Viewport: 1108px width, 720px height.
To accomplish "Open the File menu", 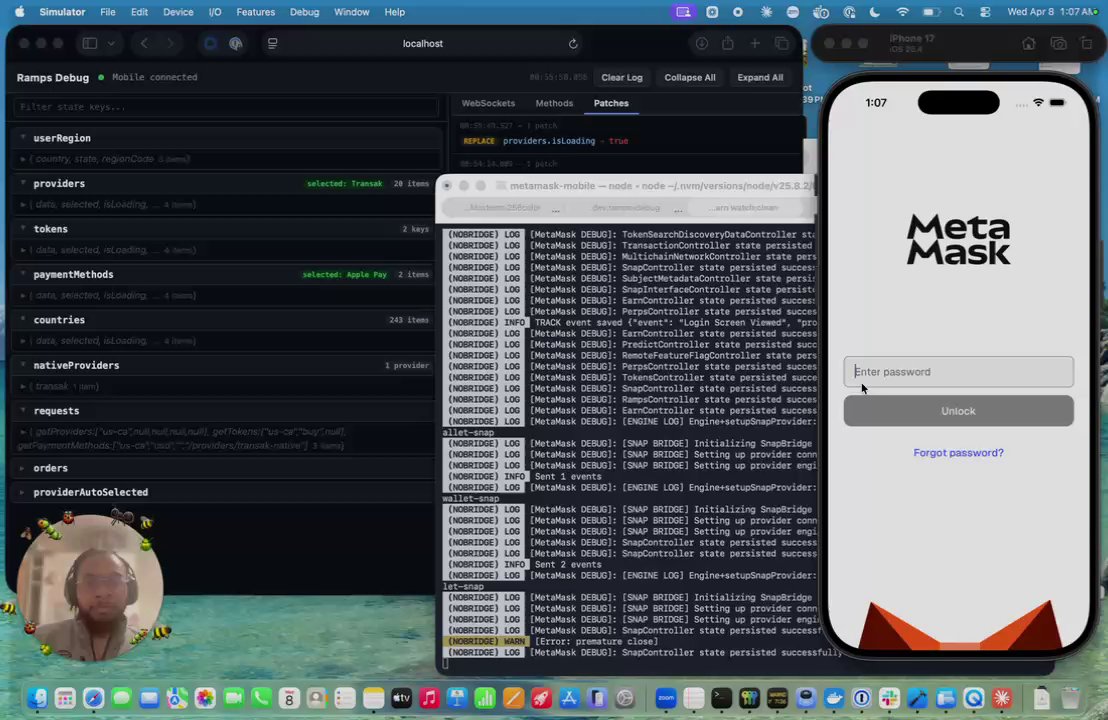I will tap(108, 12).
